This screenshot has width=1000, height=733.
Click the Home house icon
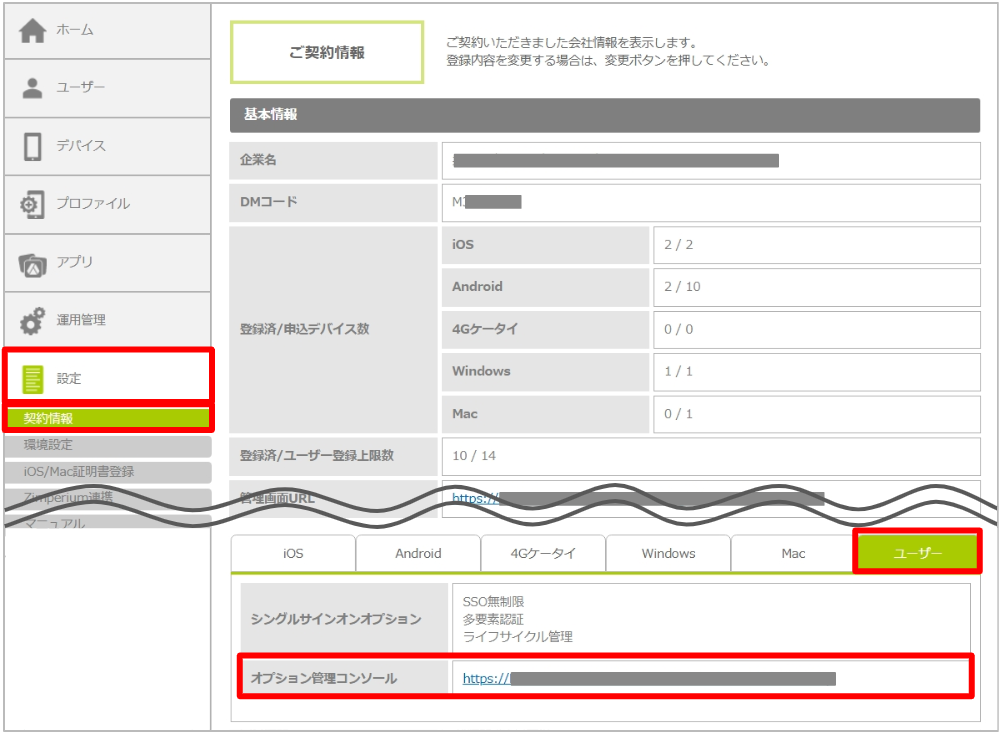tap(33, 31)
